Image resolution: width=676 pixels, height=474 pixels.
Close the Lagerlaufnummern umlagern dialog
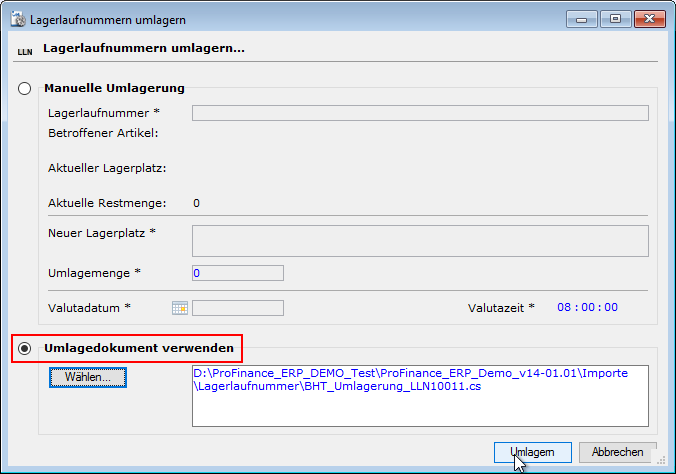pos(646,18)
